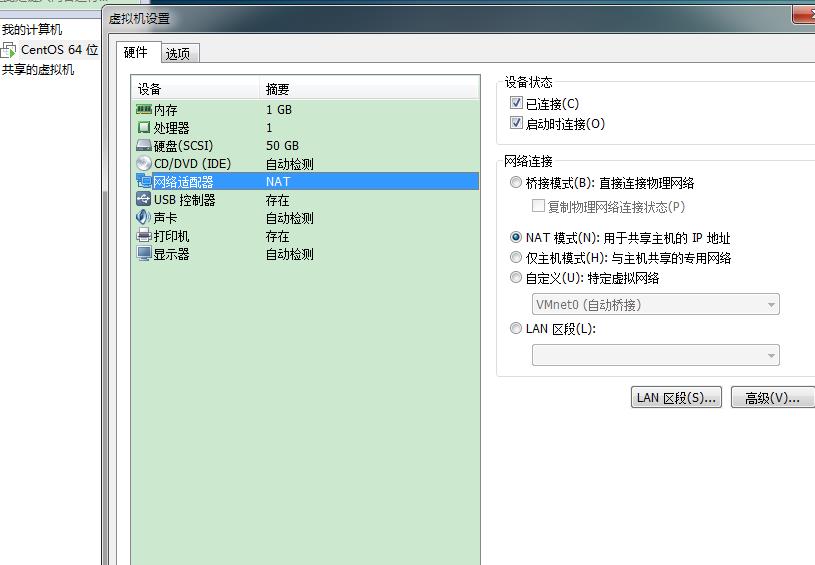The height and width of the screenshot is (565, 815).
Task: Click the printer (打印机) icon
Action: point(143,235)
